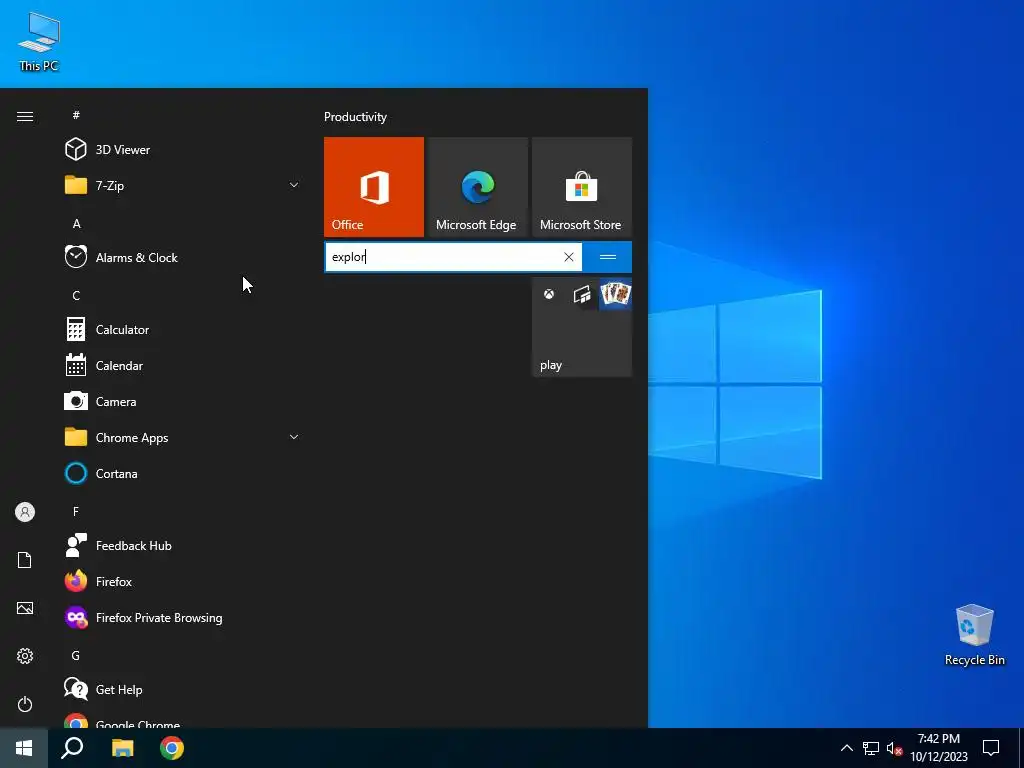Screen dimensions: 1024x768
Task: Click the Office tile
Action: click(374, 187)
